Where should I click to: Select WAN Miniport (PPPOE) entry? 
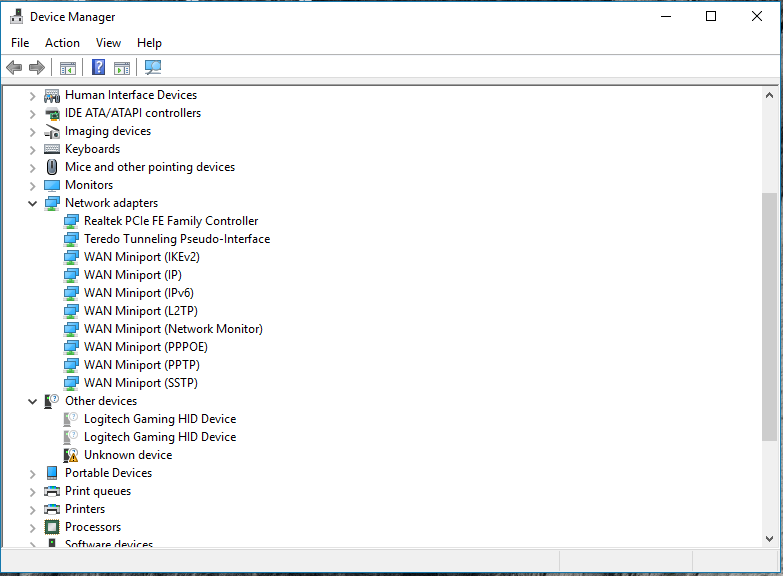pyautogui.click(x=145, y=347)
